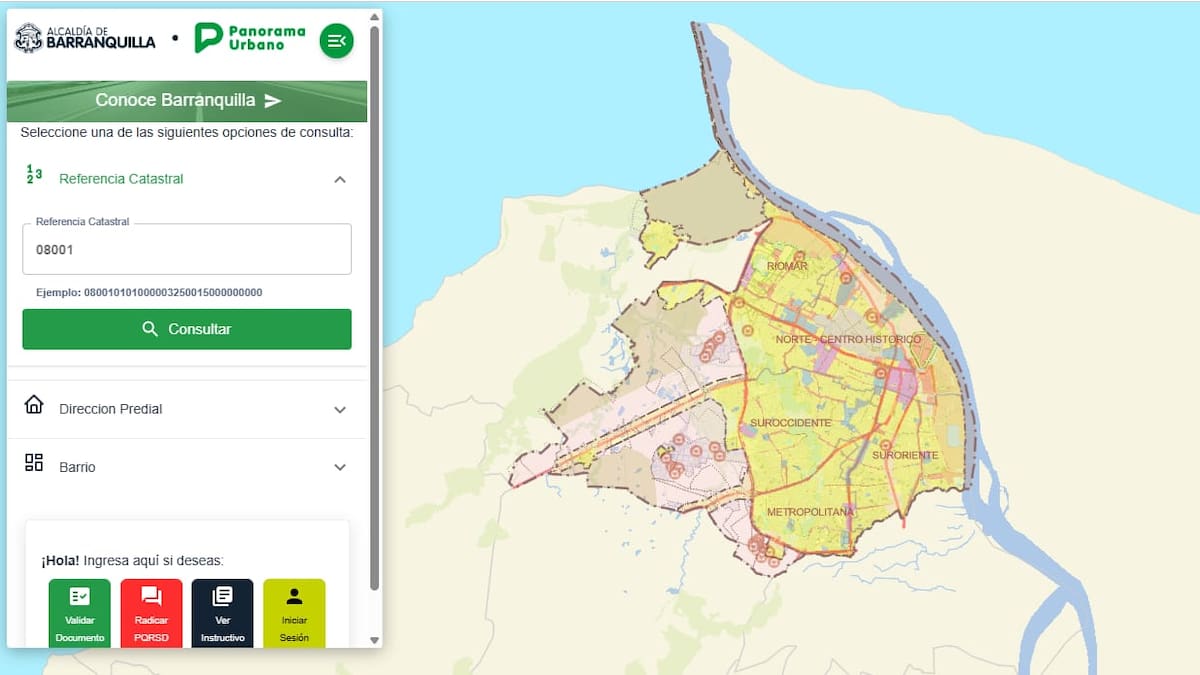
Task: Open Radicar PQRSD red tile
Action: (x=151, y=612)
